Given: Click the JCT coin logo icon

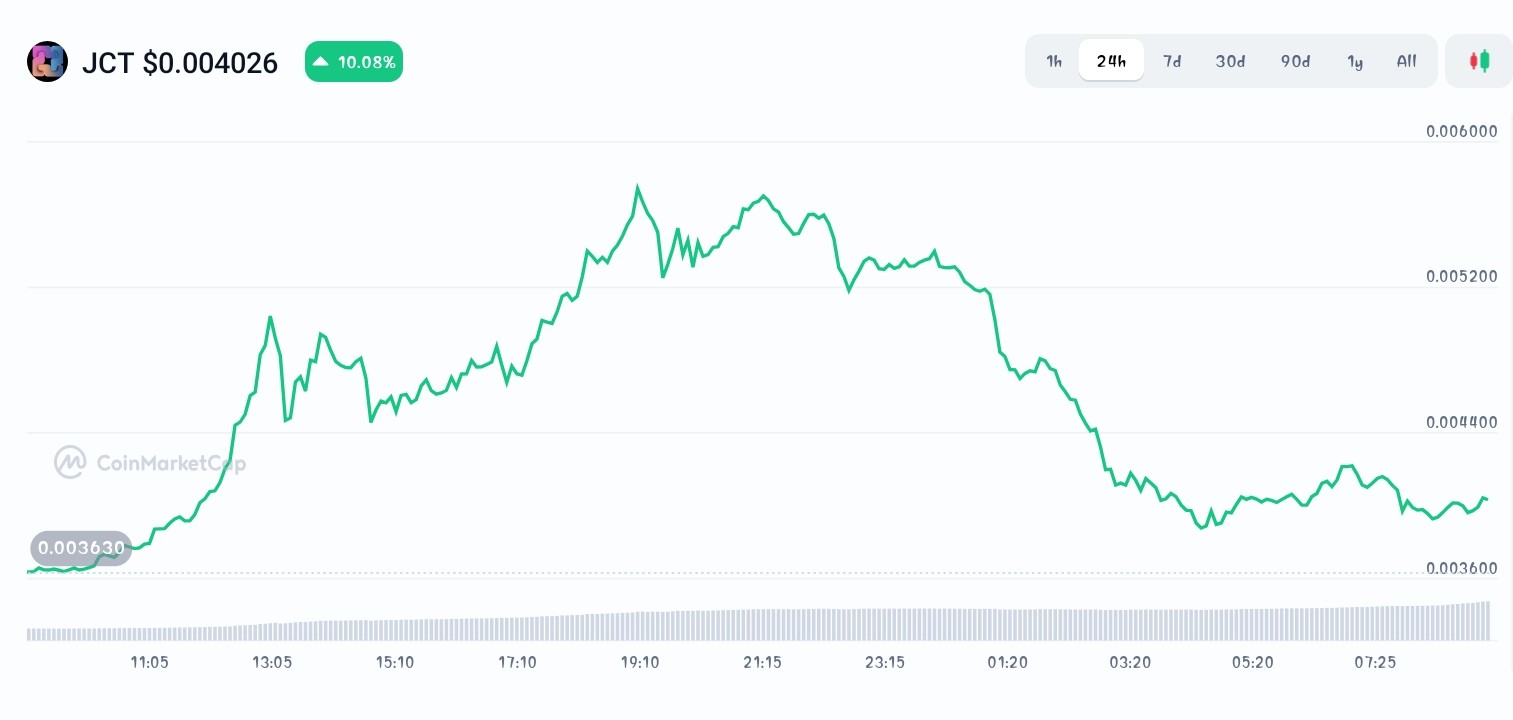Looking at the screenshot, I should [x=47, y=62].
